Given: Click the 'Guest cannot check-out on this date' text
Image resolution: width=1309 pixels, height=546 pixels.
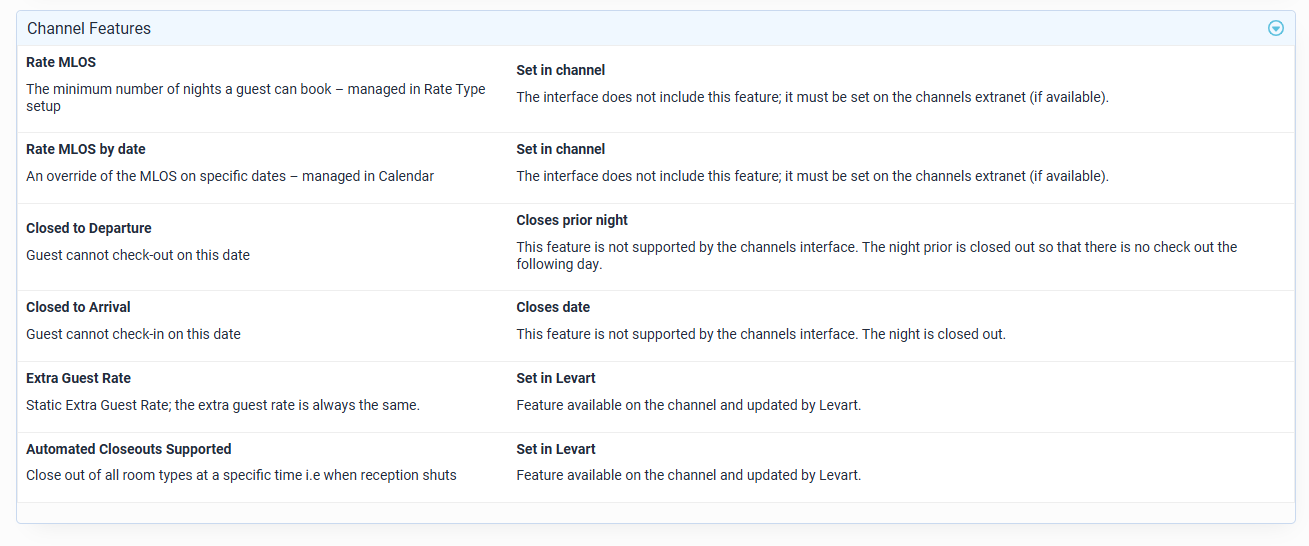Looking at the screenshot, I should point(138,255).
